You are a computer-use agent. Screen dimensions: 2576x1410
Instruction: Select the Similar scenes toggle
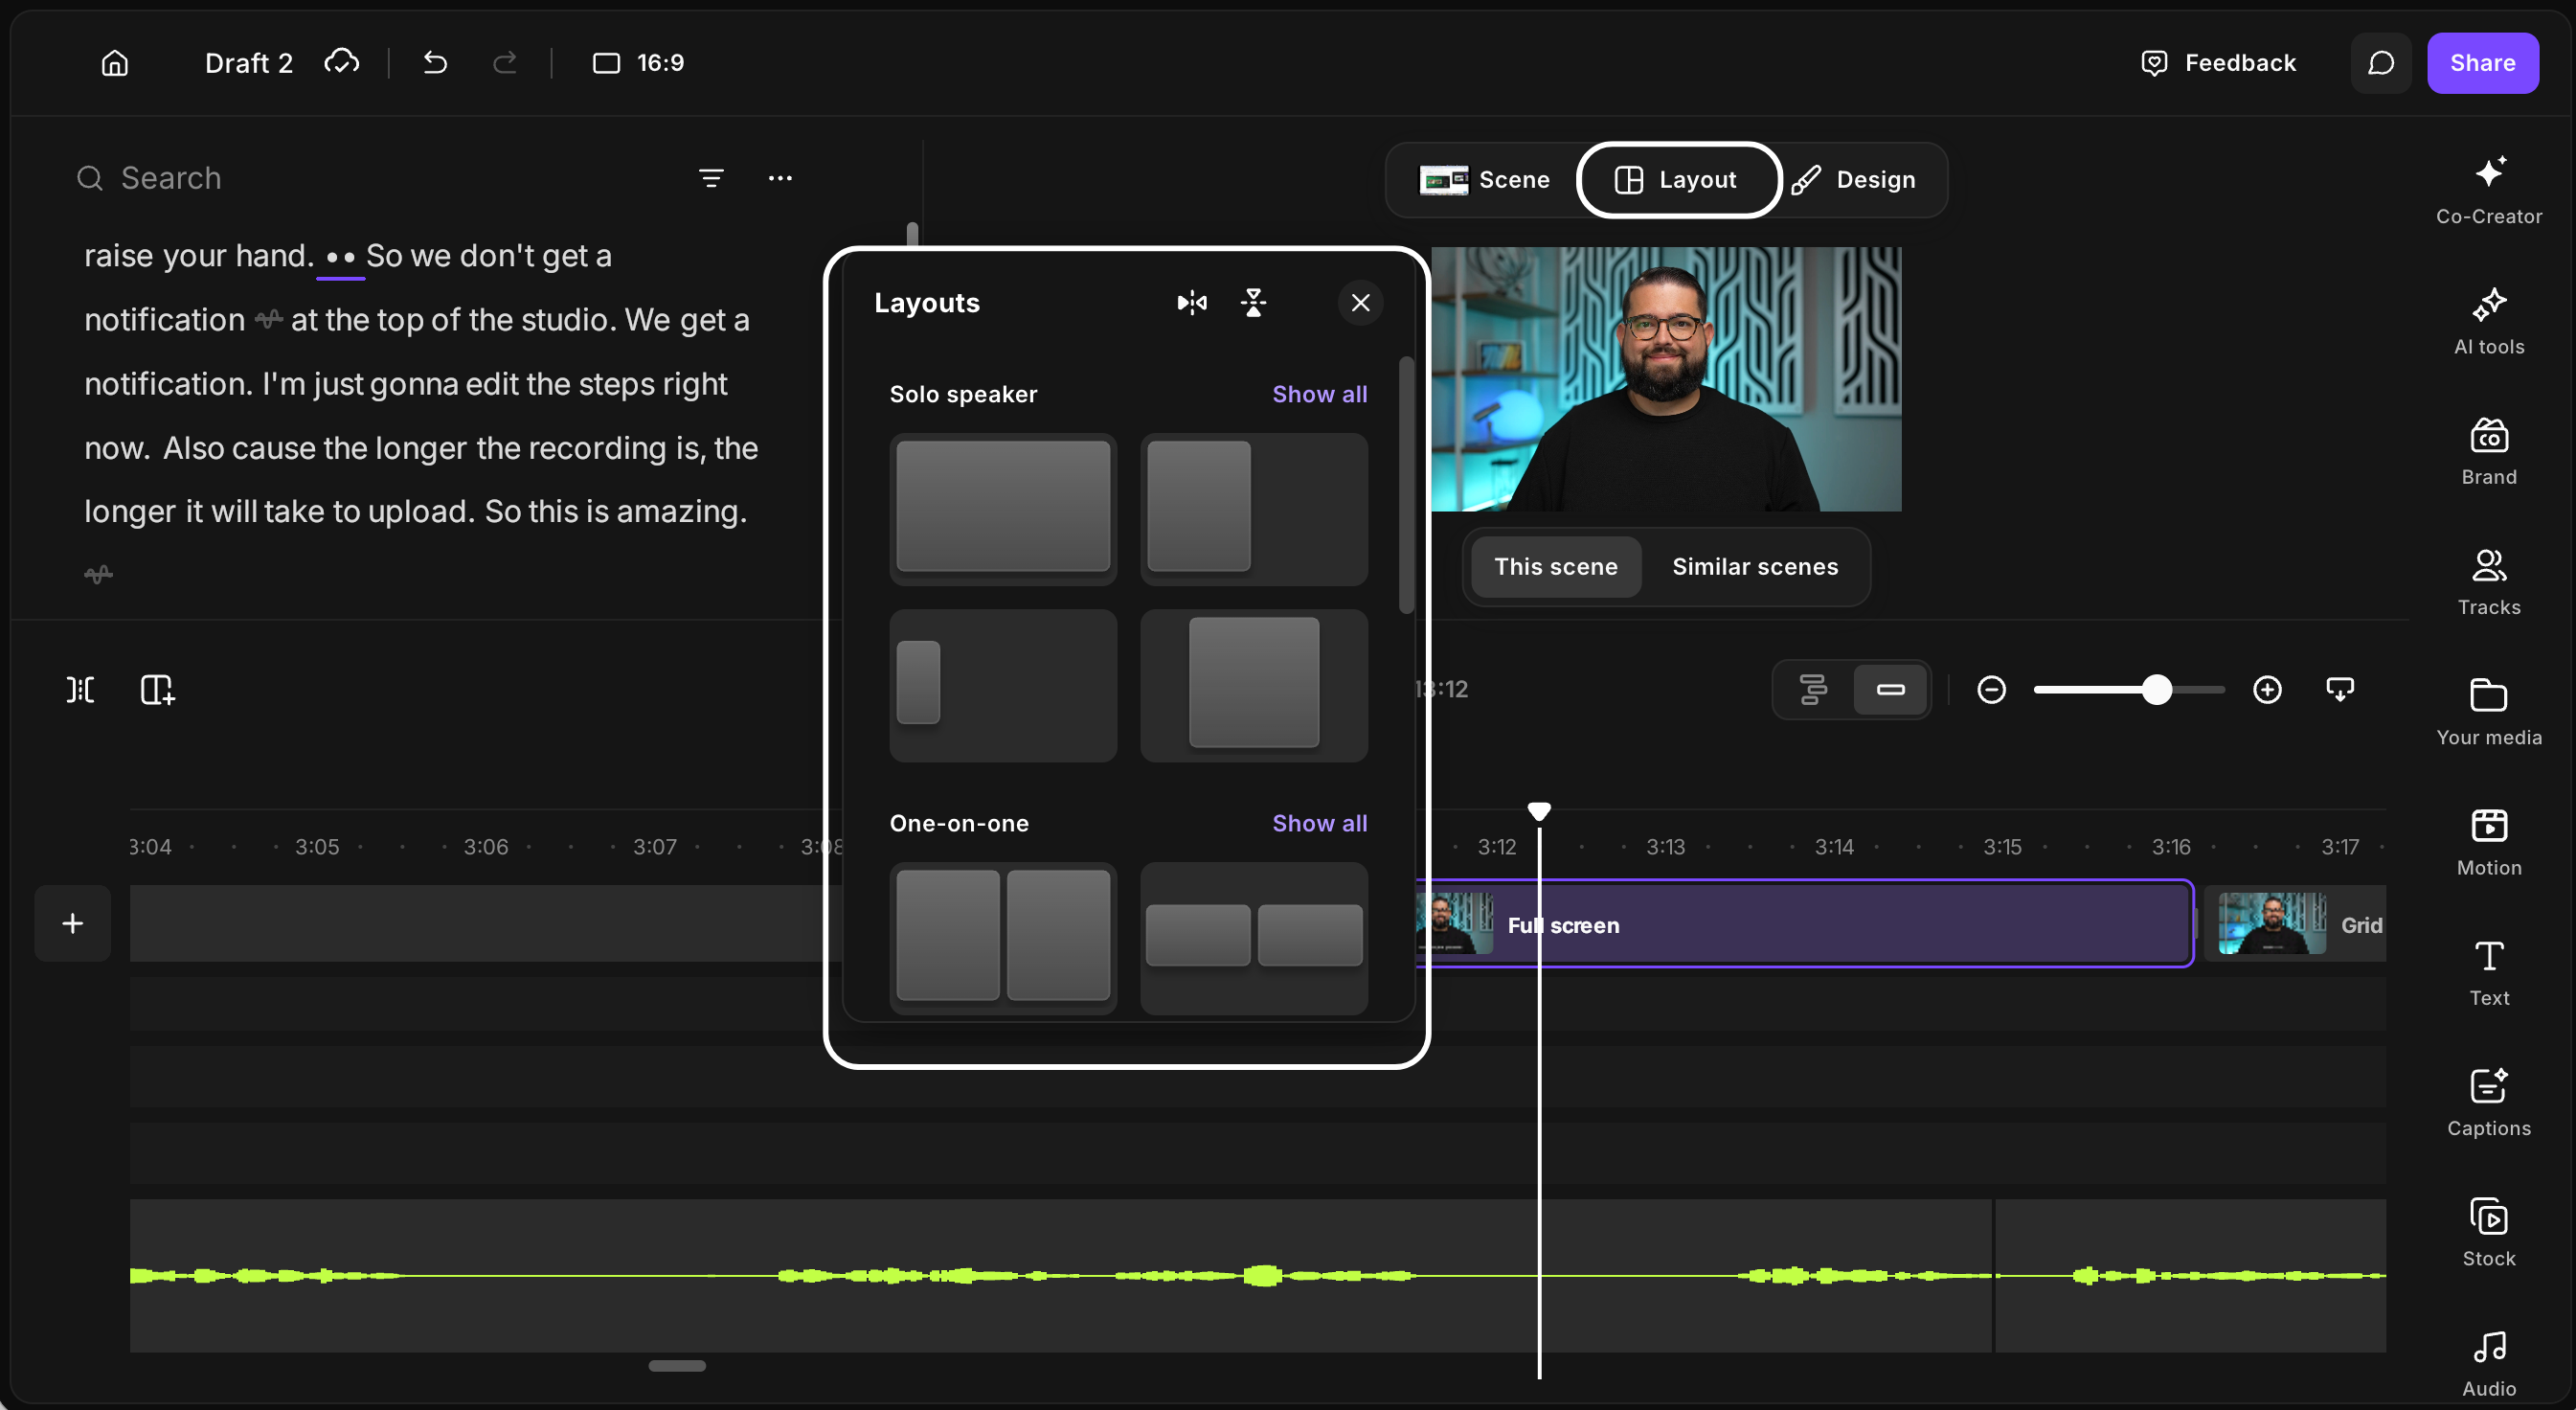(x=1755, y=567)
